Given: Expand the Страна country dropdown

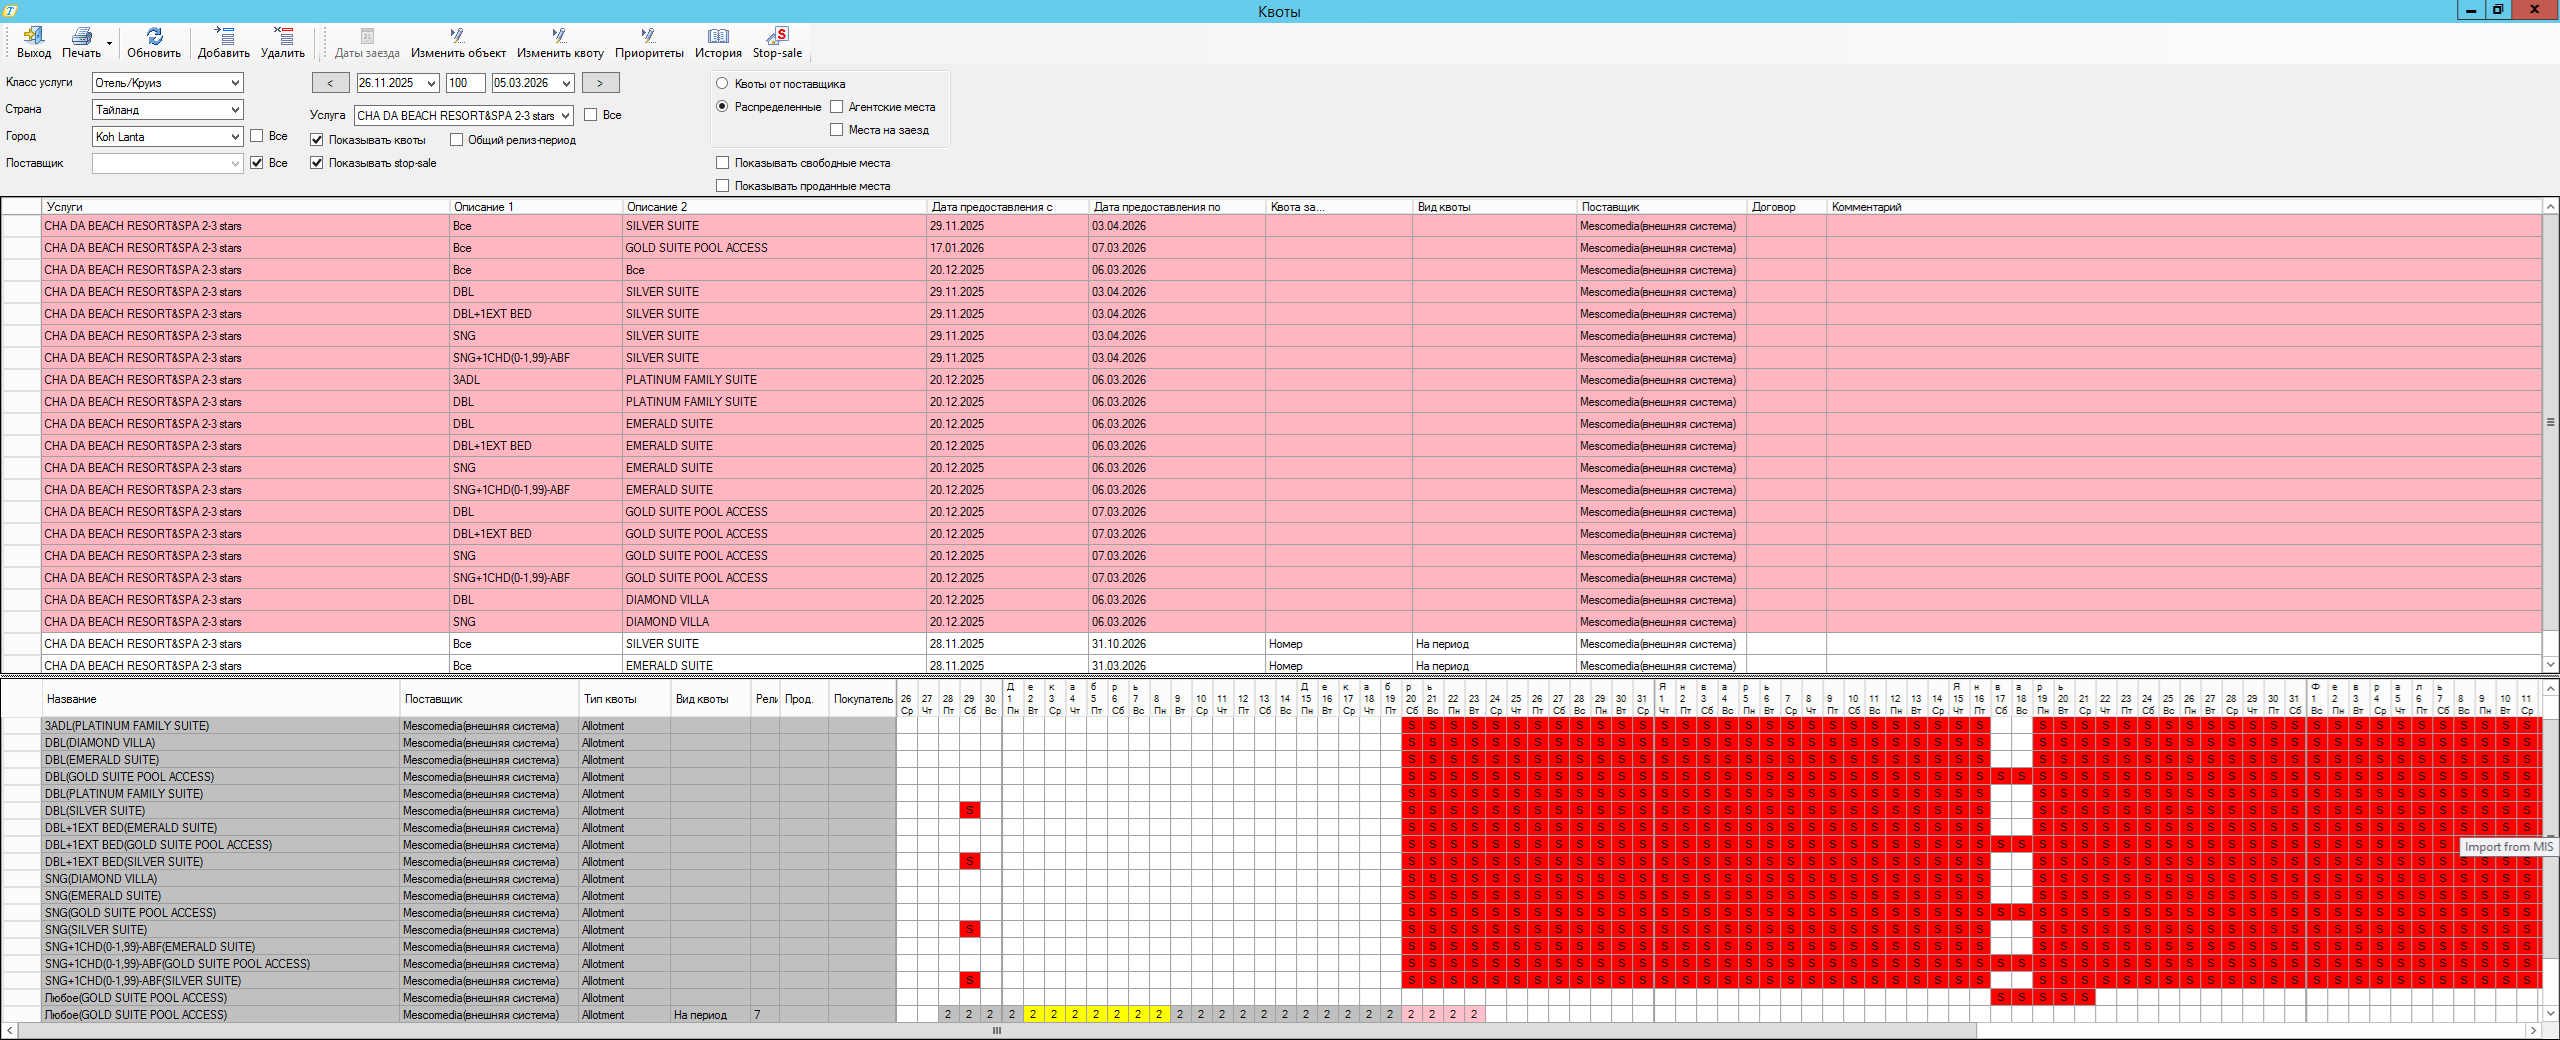Looking at the screenshot, I should (235, 110).
